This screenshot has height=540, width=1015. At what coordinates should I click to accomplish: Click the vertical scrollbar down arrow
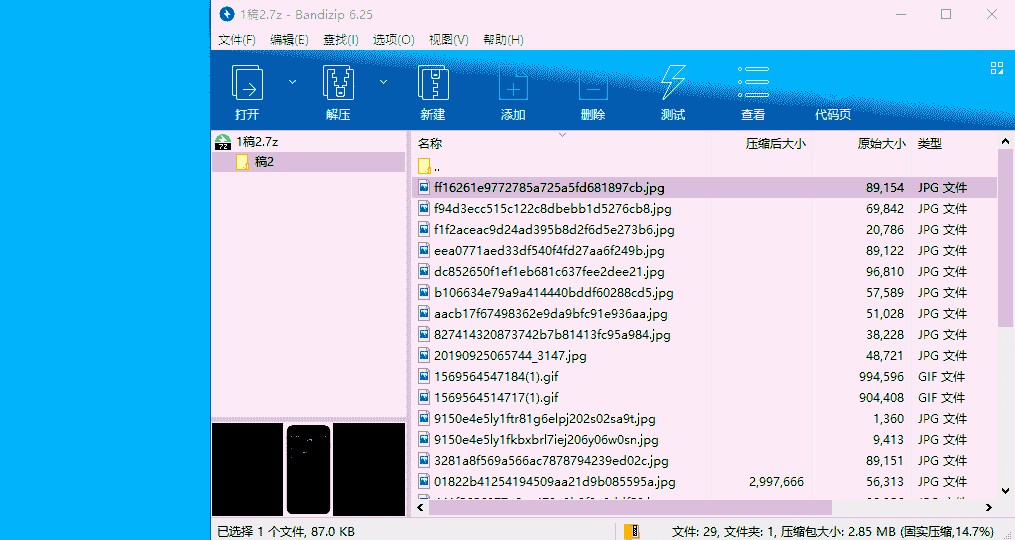tap(1005, 490)
